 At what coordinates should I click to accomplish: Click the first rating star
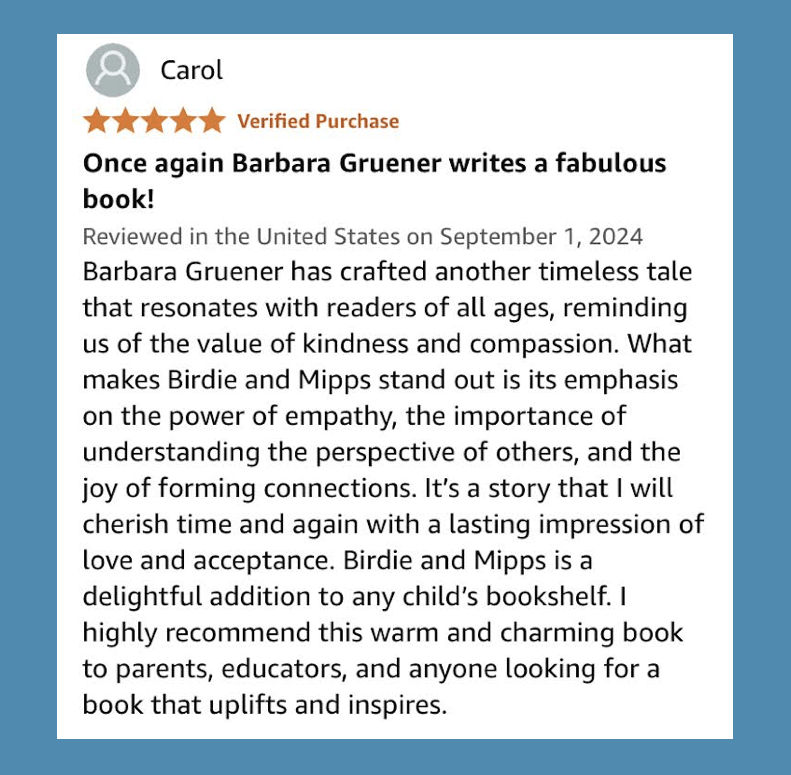tap(98, 121)
